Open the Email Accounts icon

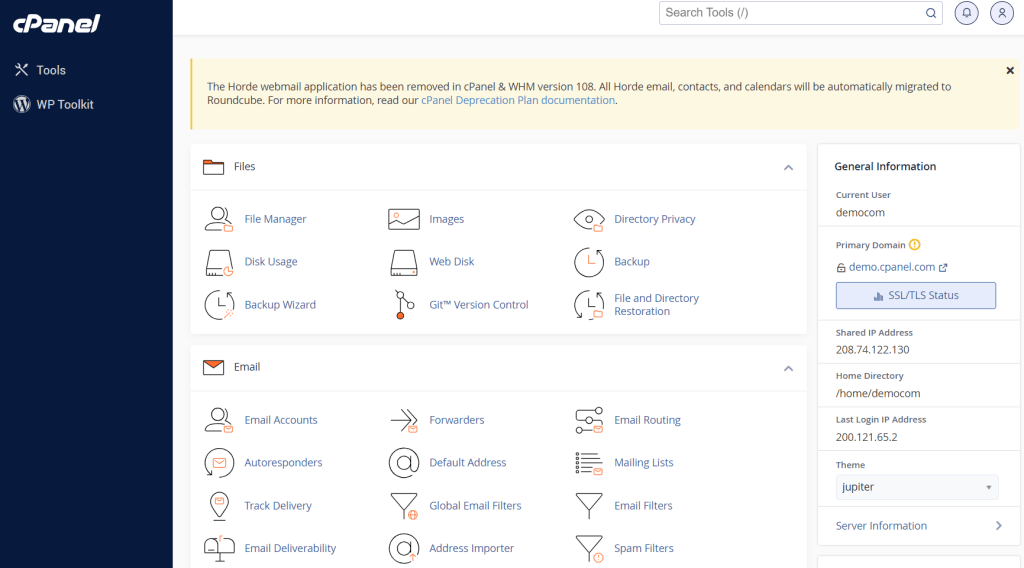tap(219, 420)
